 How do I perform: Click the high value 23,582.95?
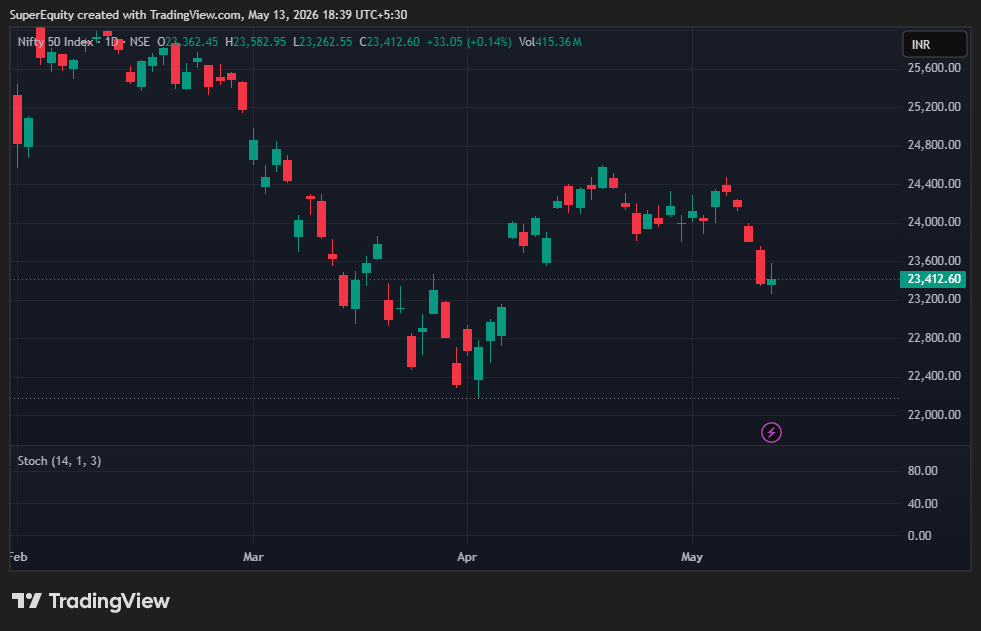(260, 42)
